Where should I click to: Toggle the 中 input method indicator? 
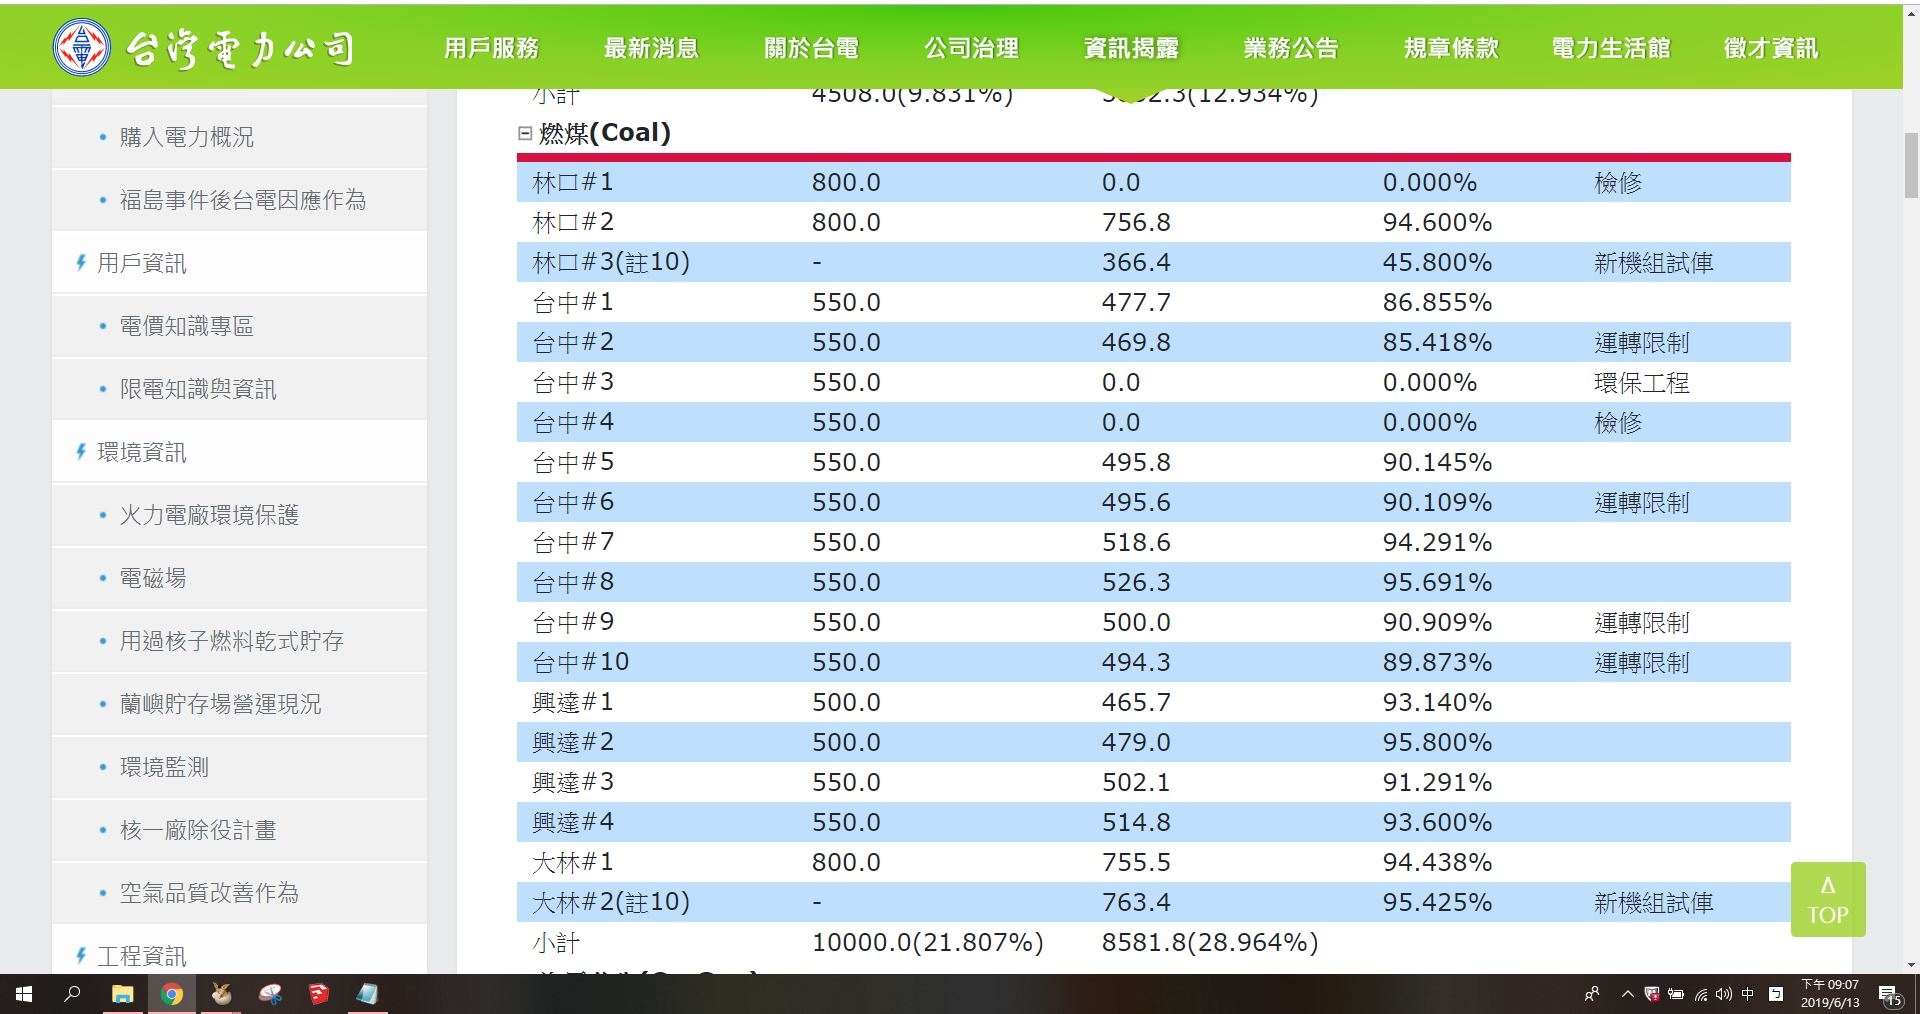pos(1748,994)
